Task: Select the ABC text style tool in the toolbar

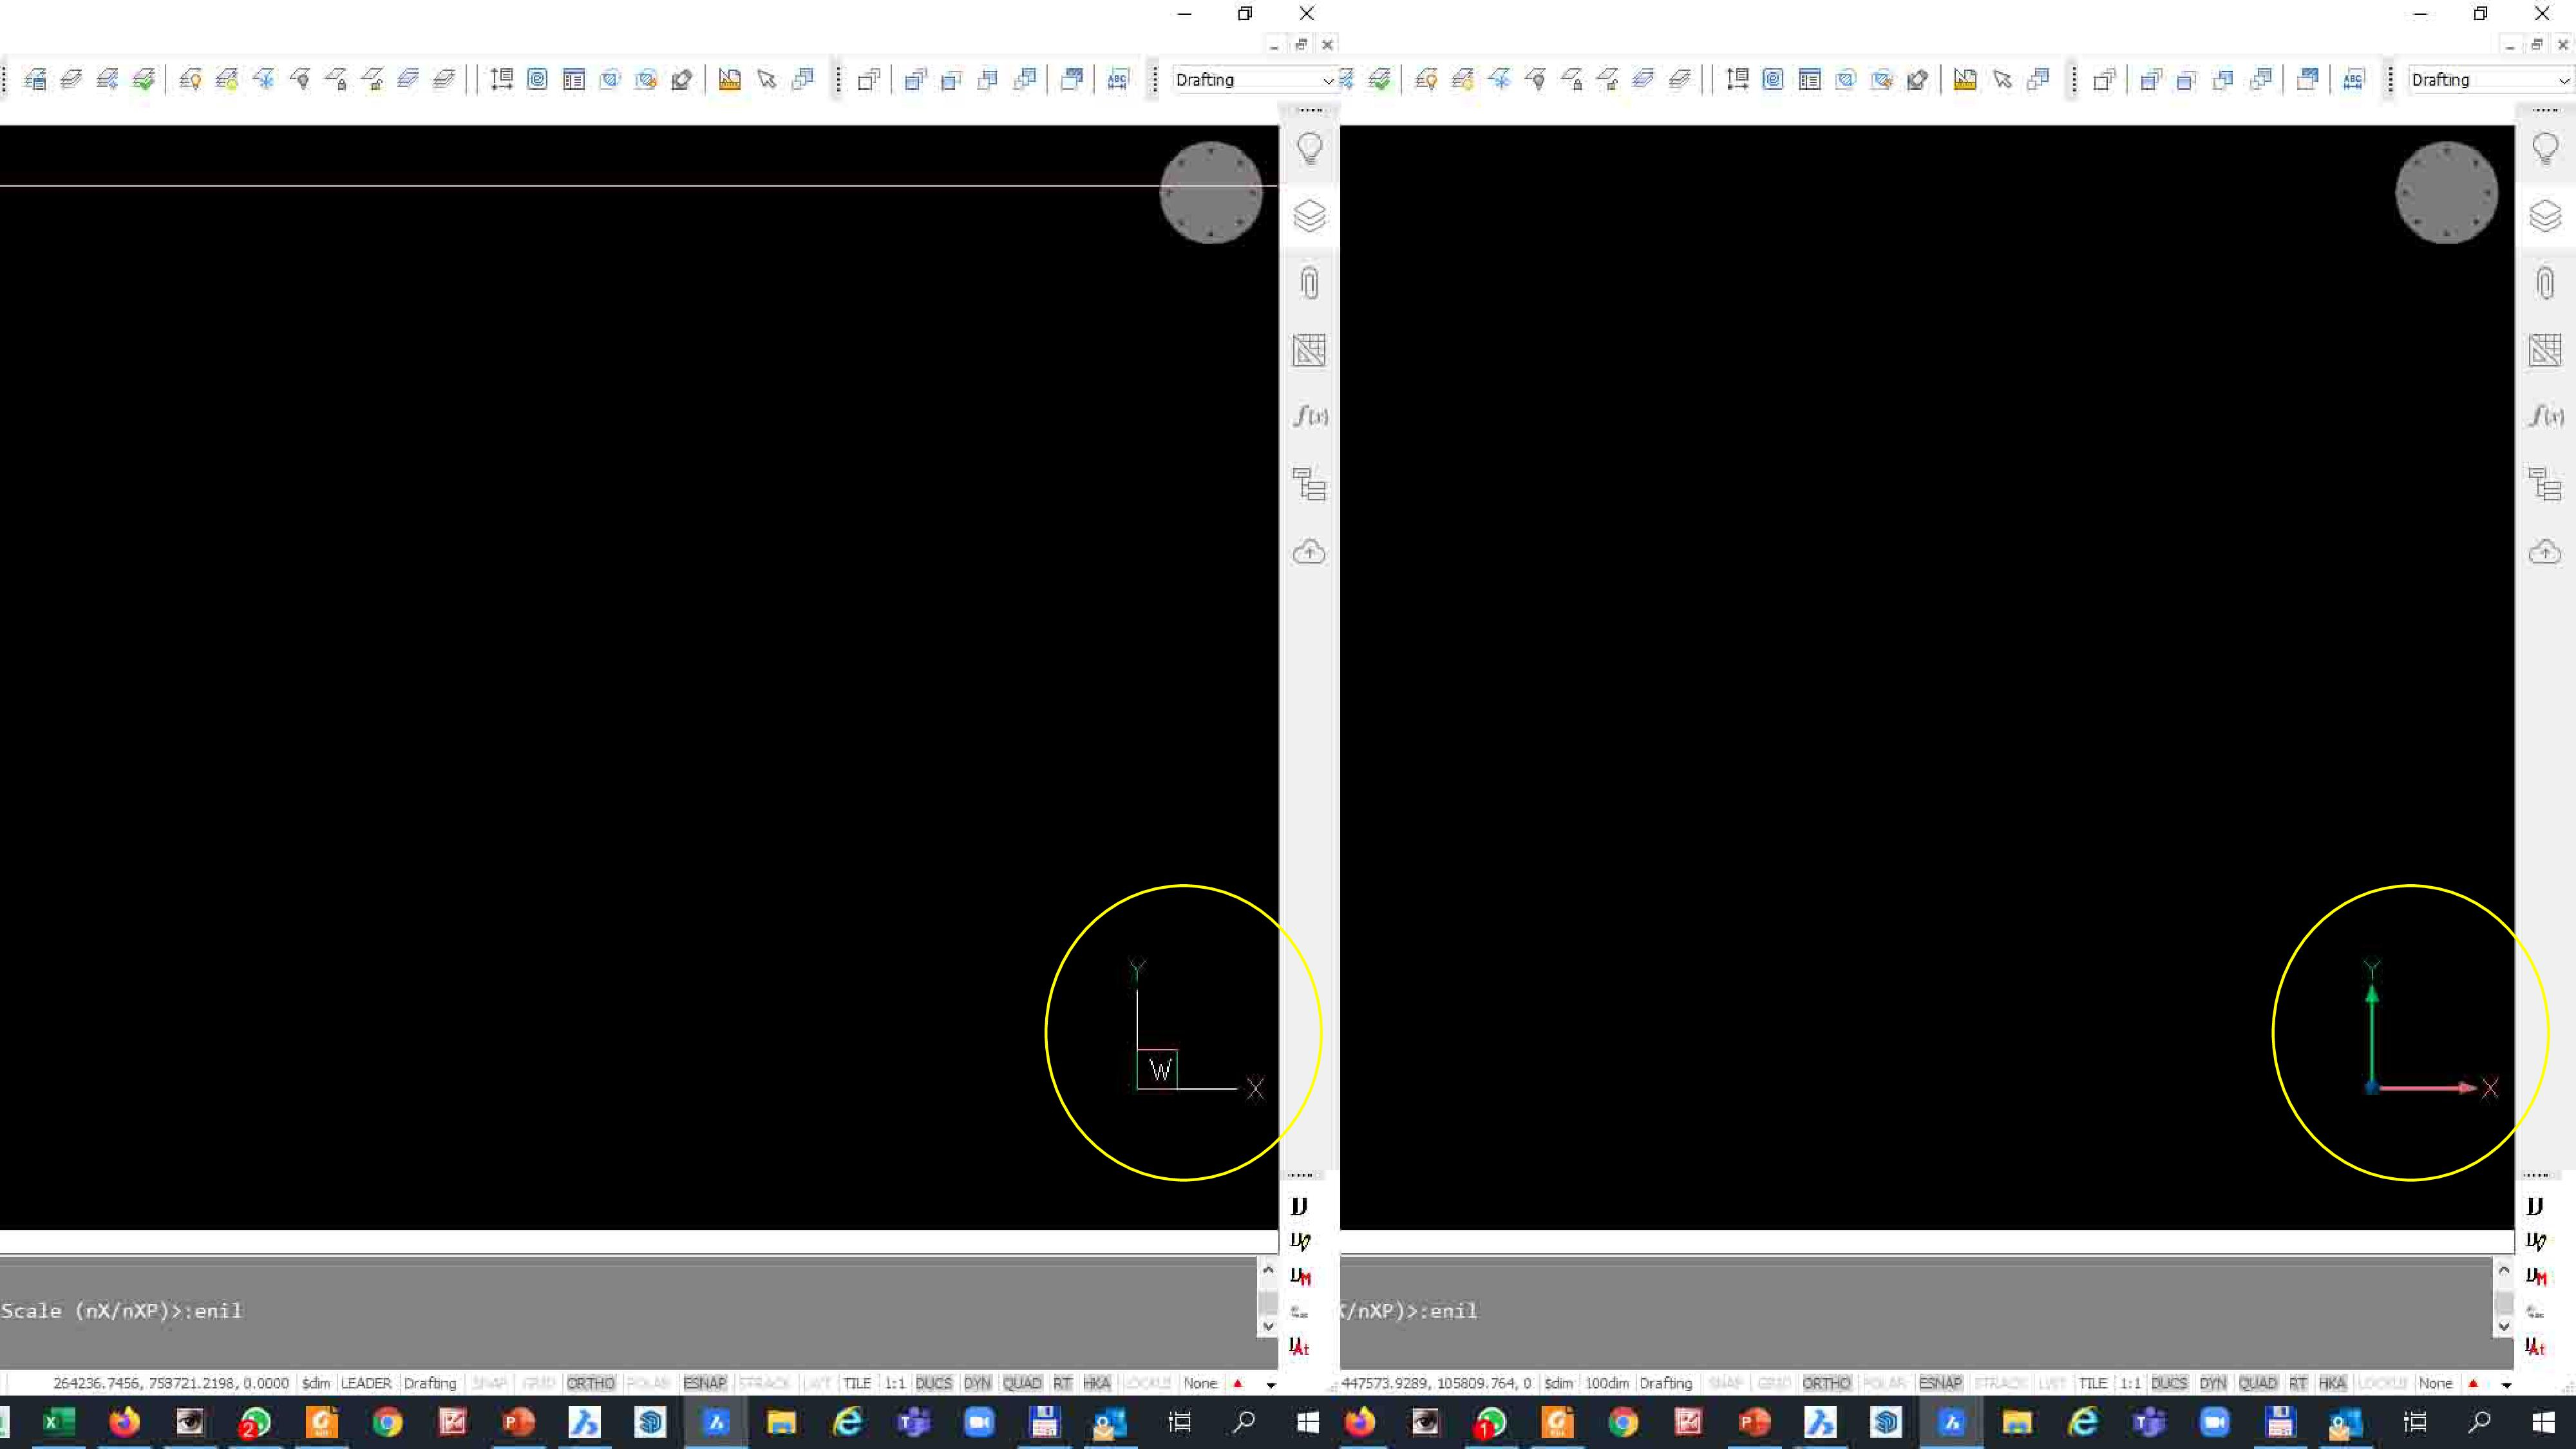Action: [1118, 79]
